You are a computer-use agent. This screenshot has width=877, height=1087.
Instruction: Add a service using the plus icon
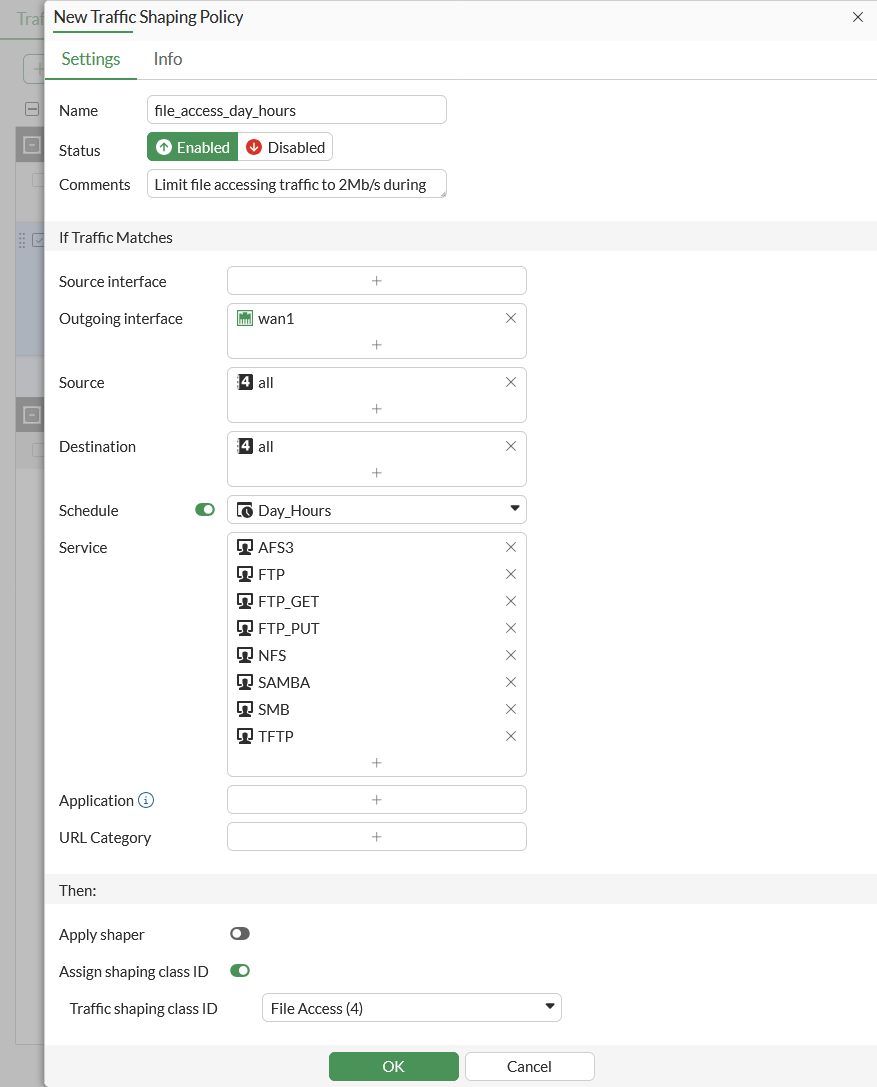pos(377,763)
